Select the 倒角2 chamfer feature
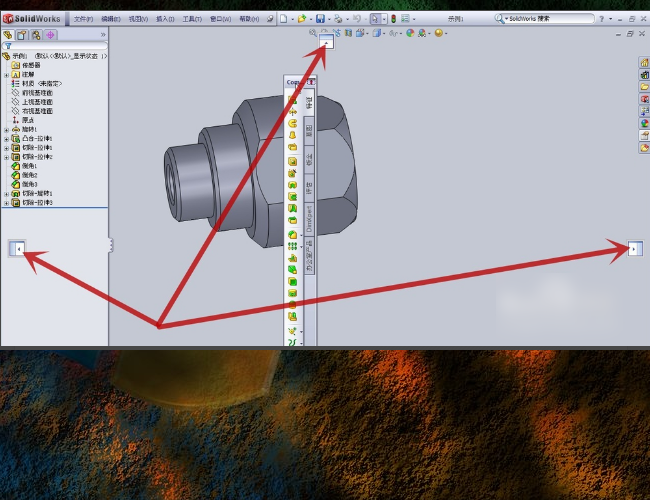This screenshot has height=500, width=650. (24, 175)
